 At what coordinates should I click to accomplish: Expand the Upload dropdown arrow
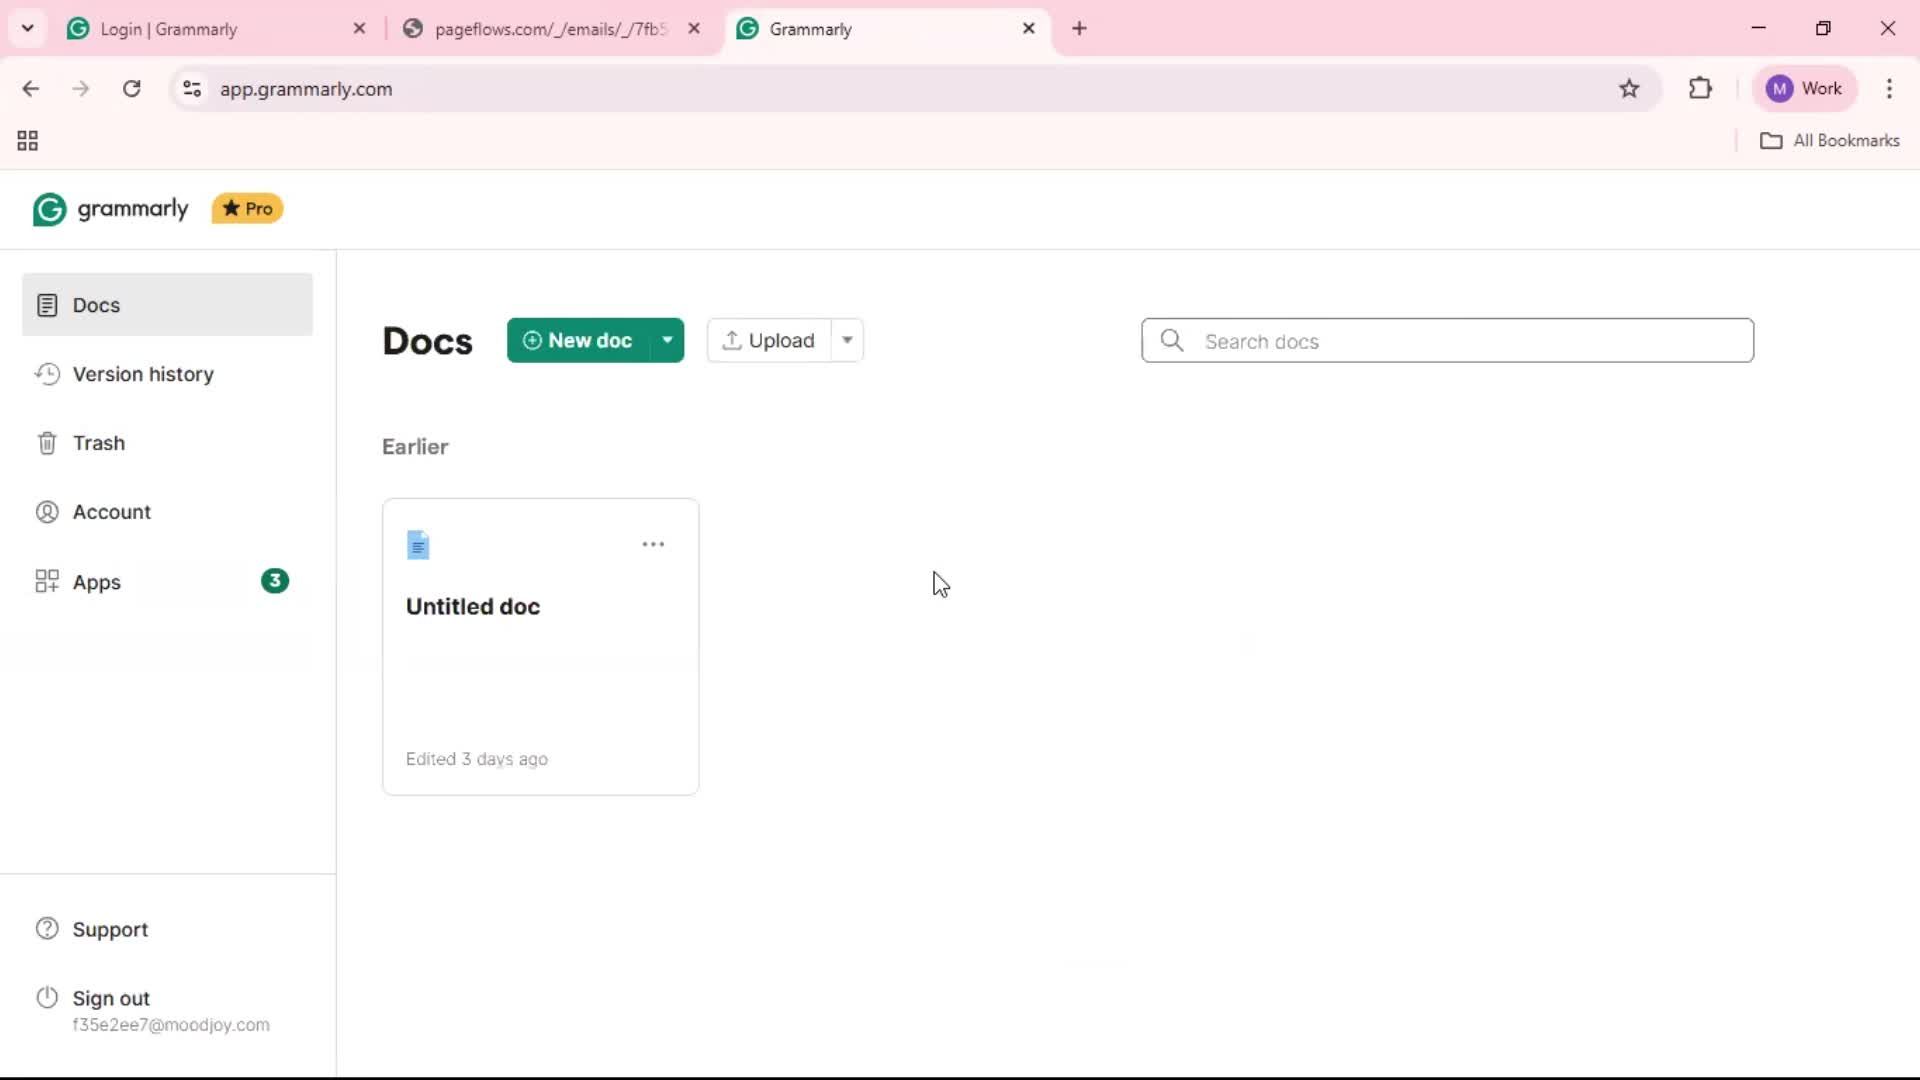pos(847,341)
